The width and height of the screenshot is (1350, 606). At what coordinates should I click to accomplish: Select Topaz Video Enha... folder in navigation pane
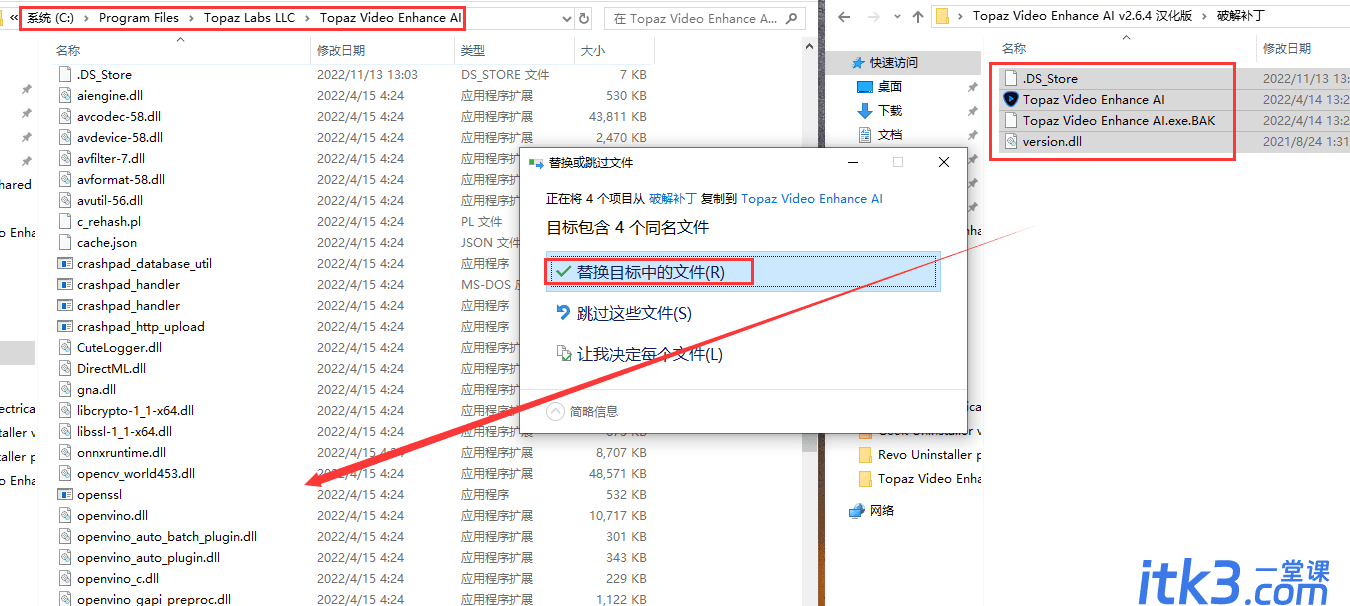pos(929,478)
